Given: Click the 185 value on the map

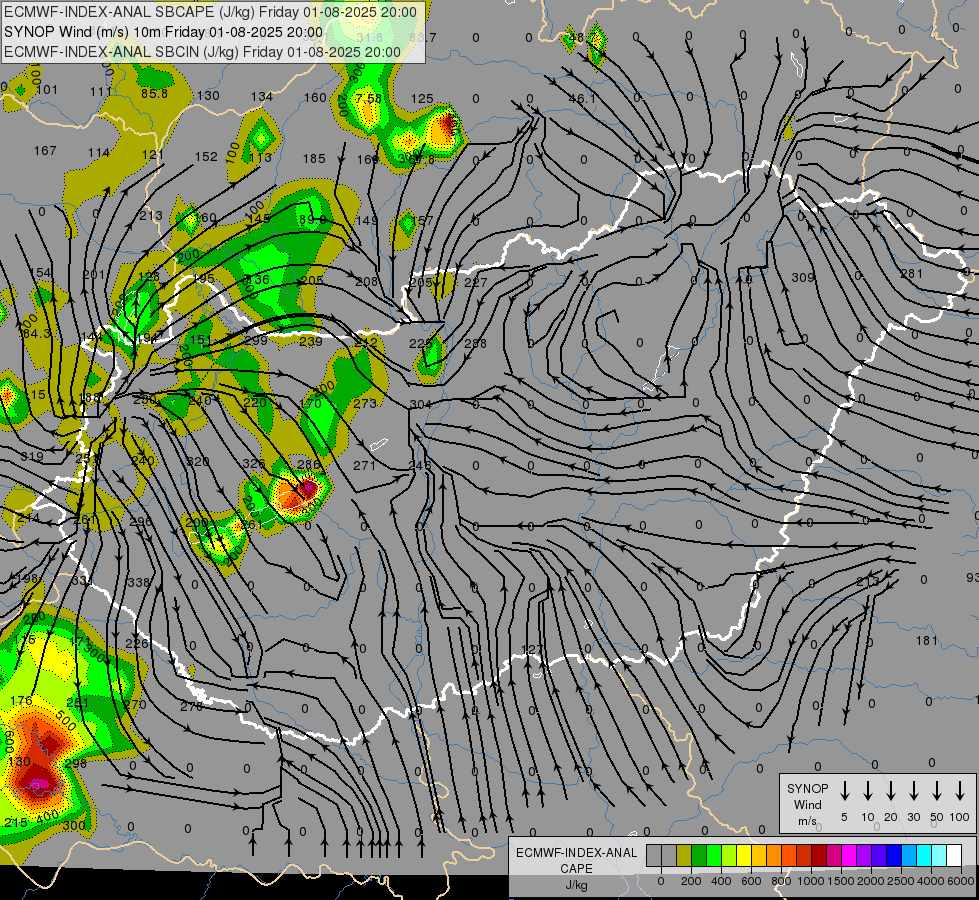Looking at the screenshot, I should pos(314,159).
